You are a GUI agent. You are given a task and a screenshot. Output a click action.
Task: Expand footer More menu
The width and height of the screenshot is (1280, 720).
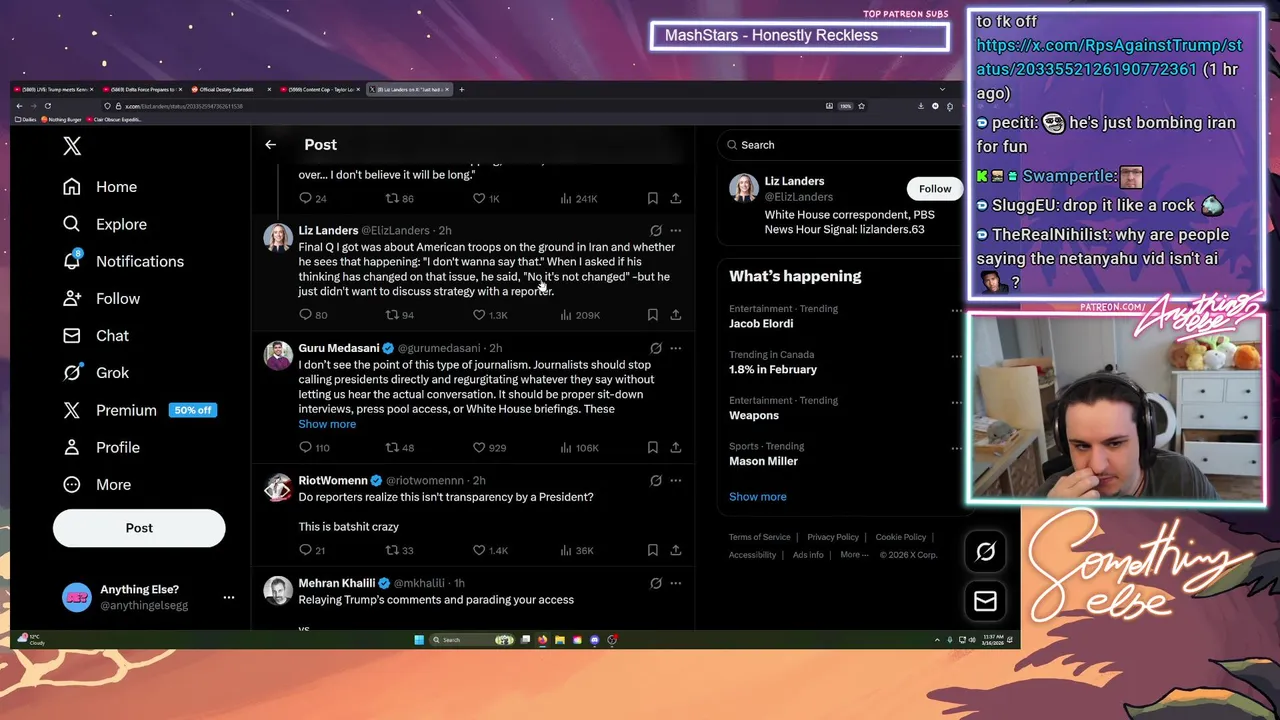(854, 555)
